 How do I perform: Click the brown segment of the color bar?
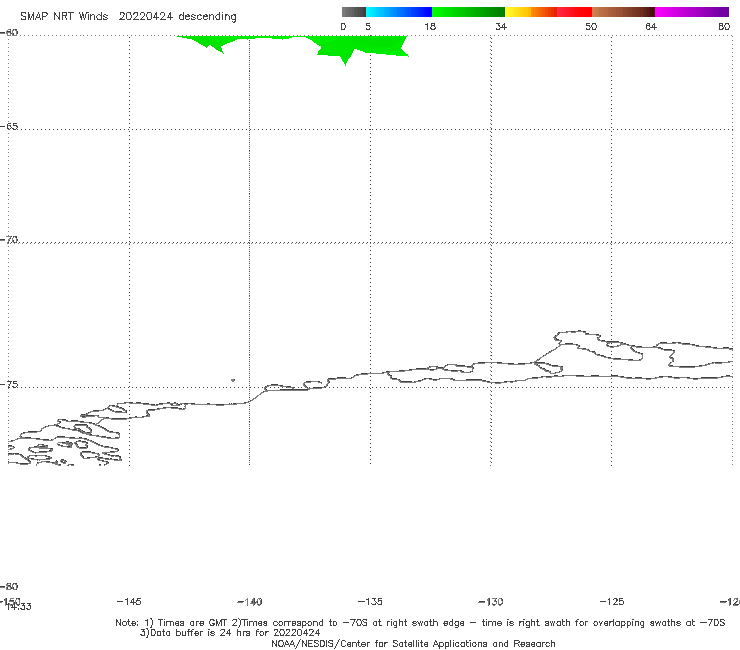623,12
